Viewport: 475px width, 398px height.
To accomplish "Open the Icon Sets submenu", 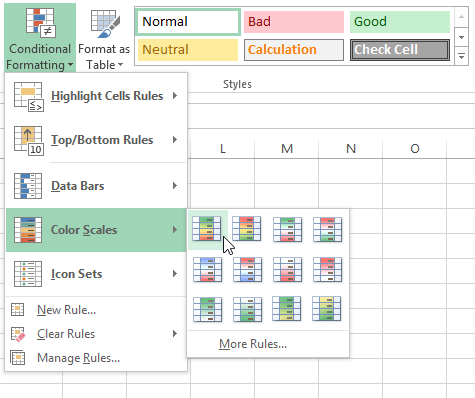I will 96,274.
